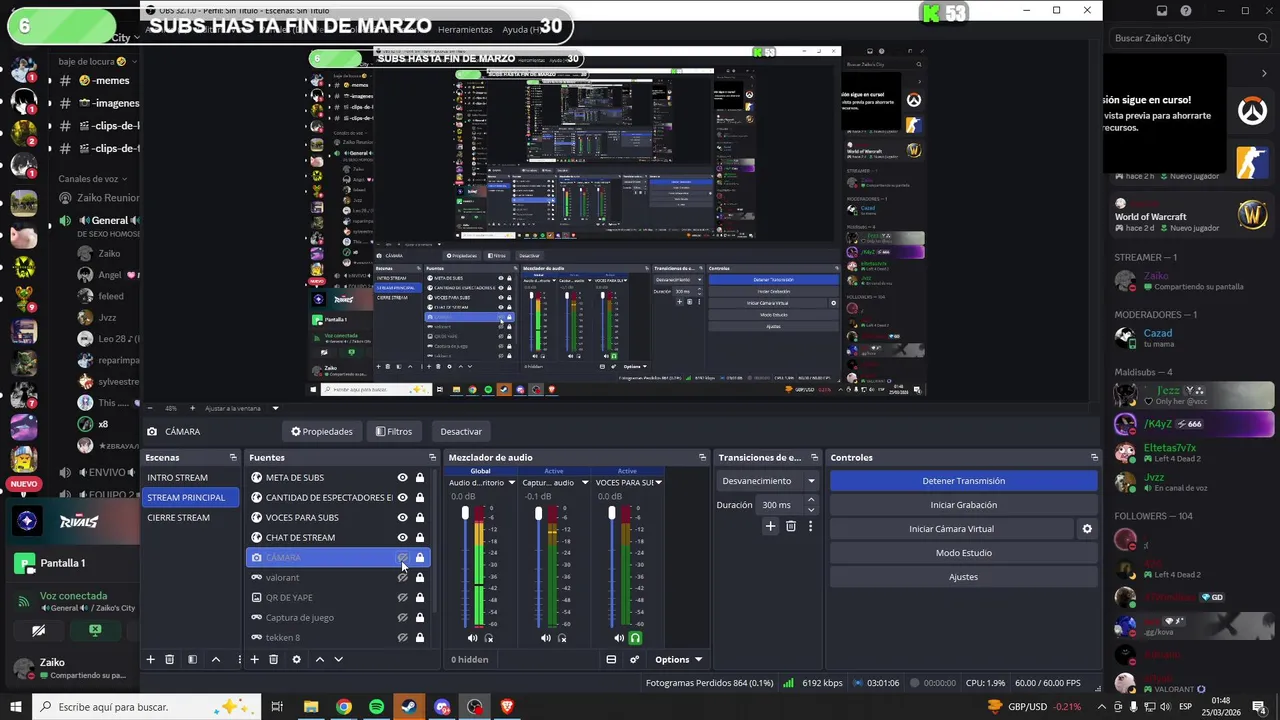
Task: Select the STREAM PRINCIPAL scene
Action: pos(191,498)
